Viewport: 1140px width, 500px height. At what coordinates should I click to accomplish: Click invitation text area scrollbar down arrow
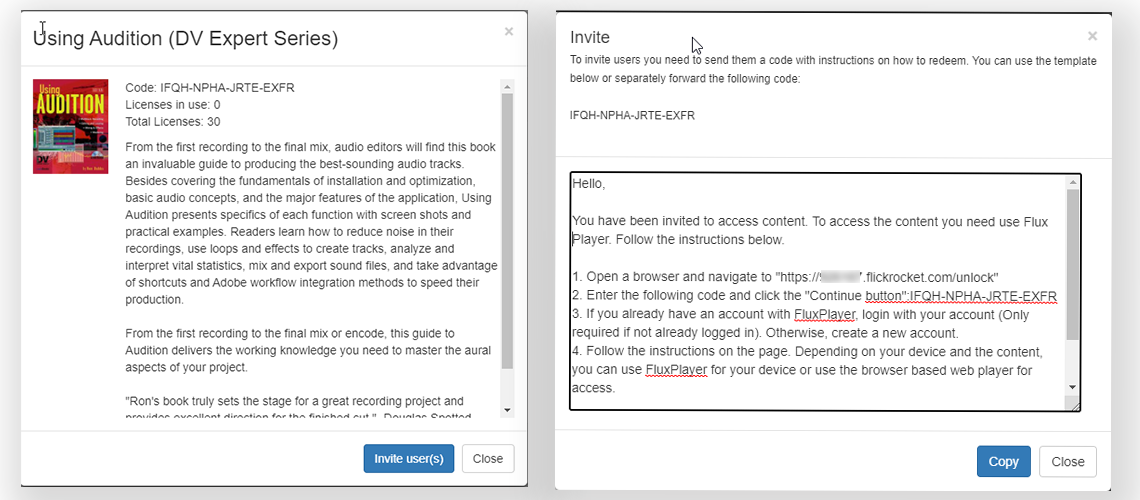pyautogui.click(x=1073, y=386)
